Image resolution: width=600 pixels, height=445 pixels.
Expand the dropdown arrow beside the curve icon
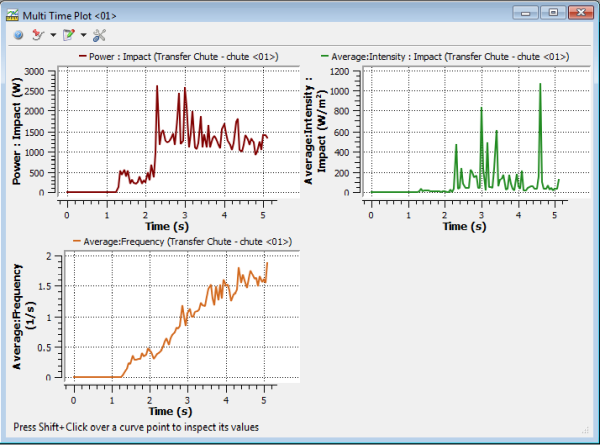tap(51, 35)
